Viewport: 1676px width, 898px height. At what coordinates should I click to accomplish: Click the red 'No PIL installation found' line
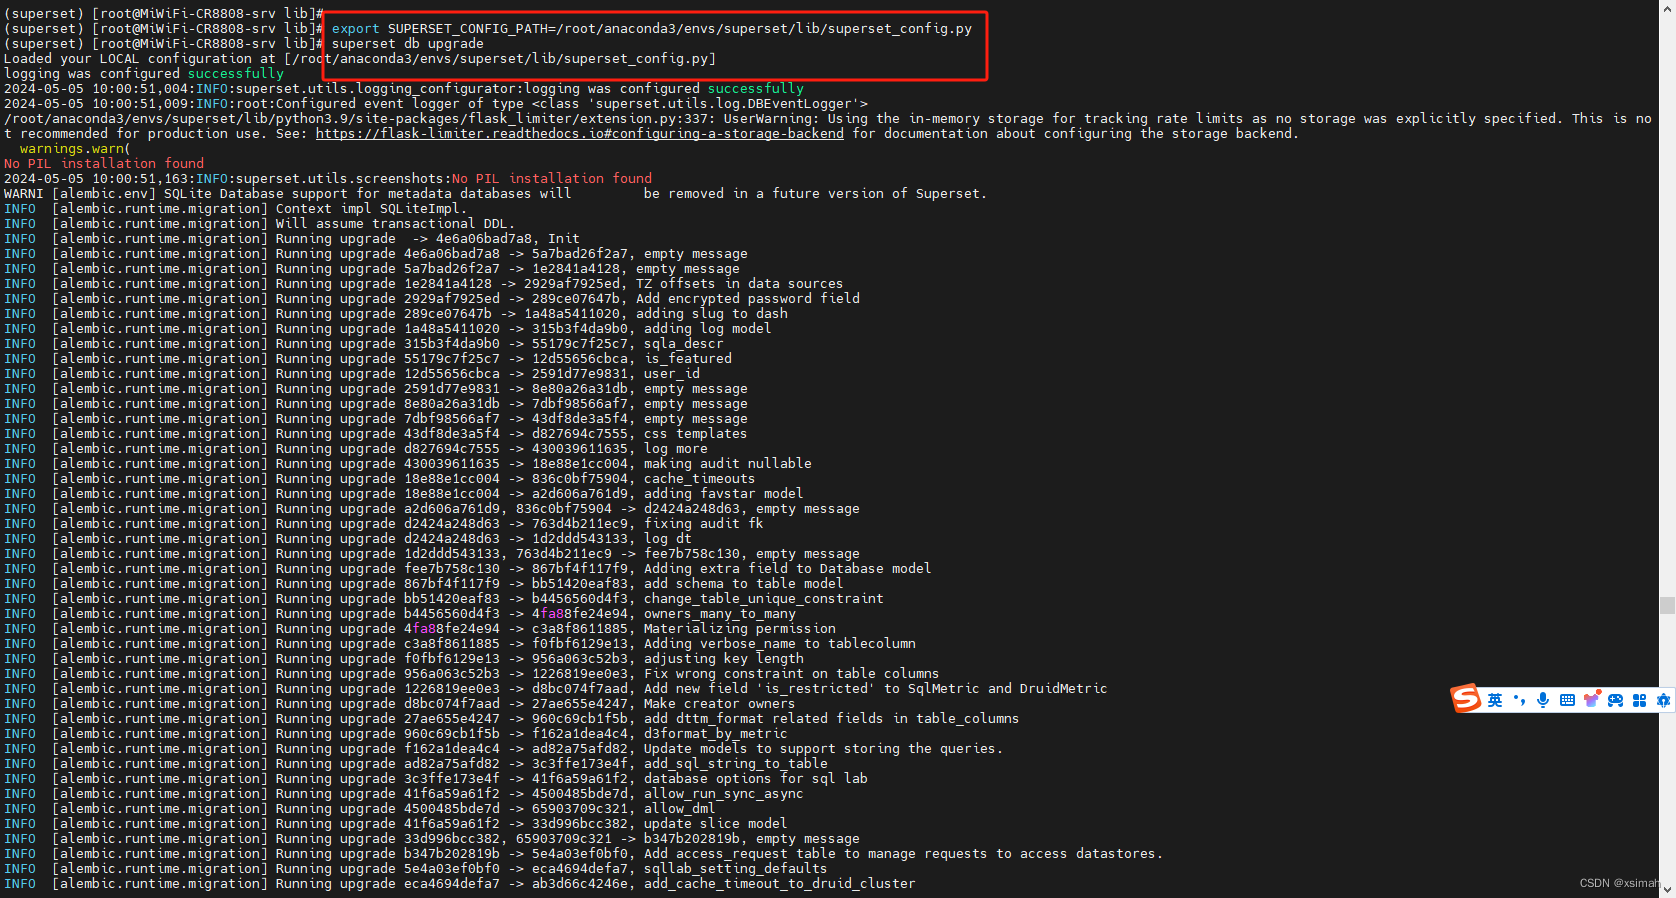[104, 163]
